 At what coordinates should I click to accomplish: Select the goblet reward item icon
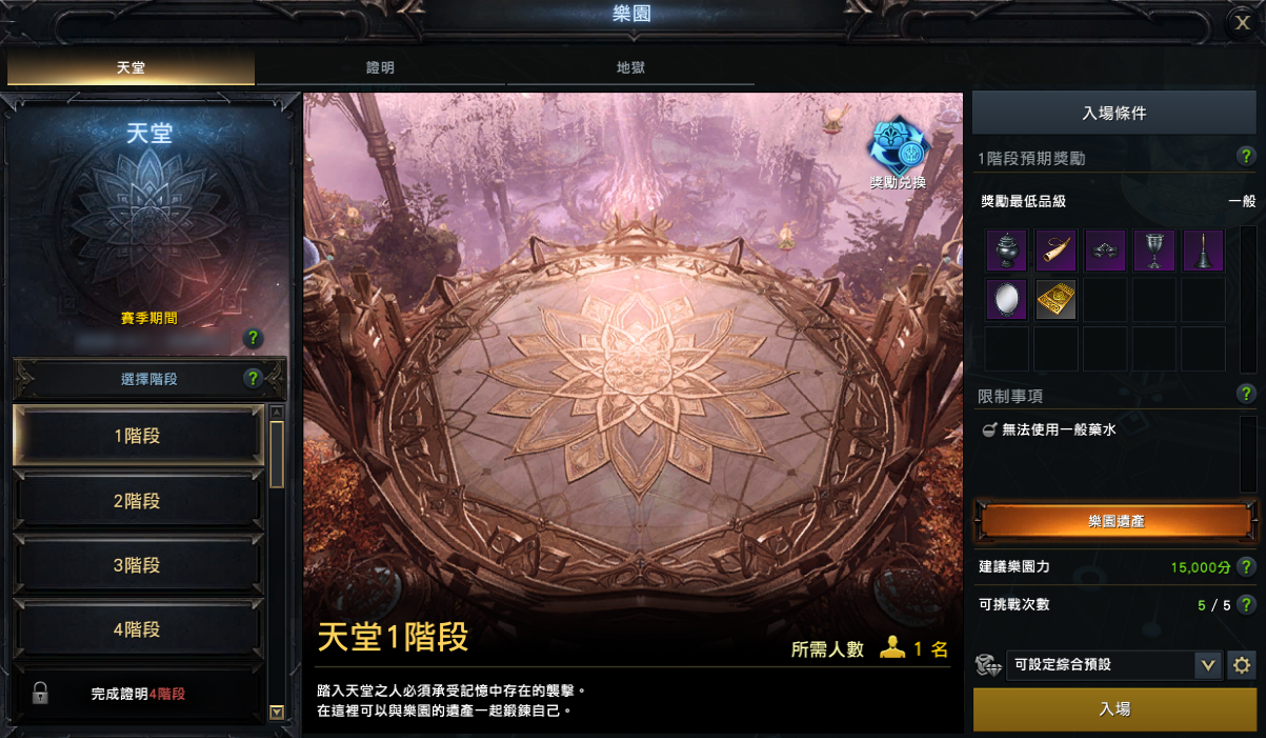pyautogui.click(x=1153, y=250)
